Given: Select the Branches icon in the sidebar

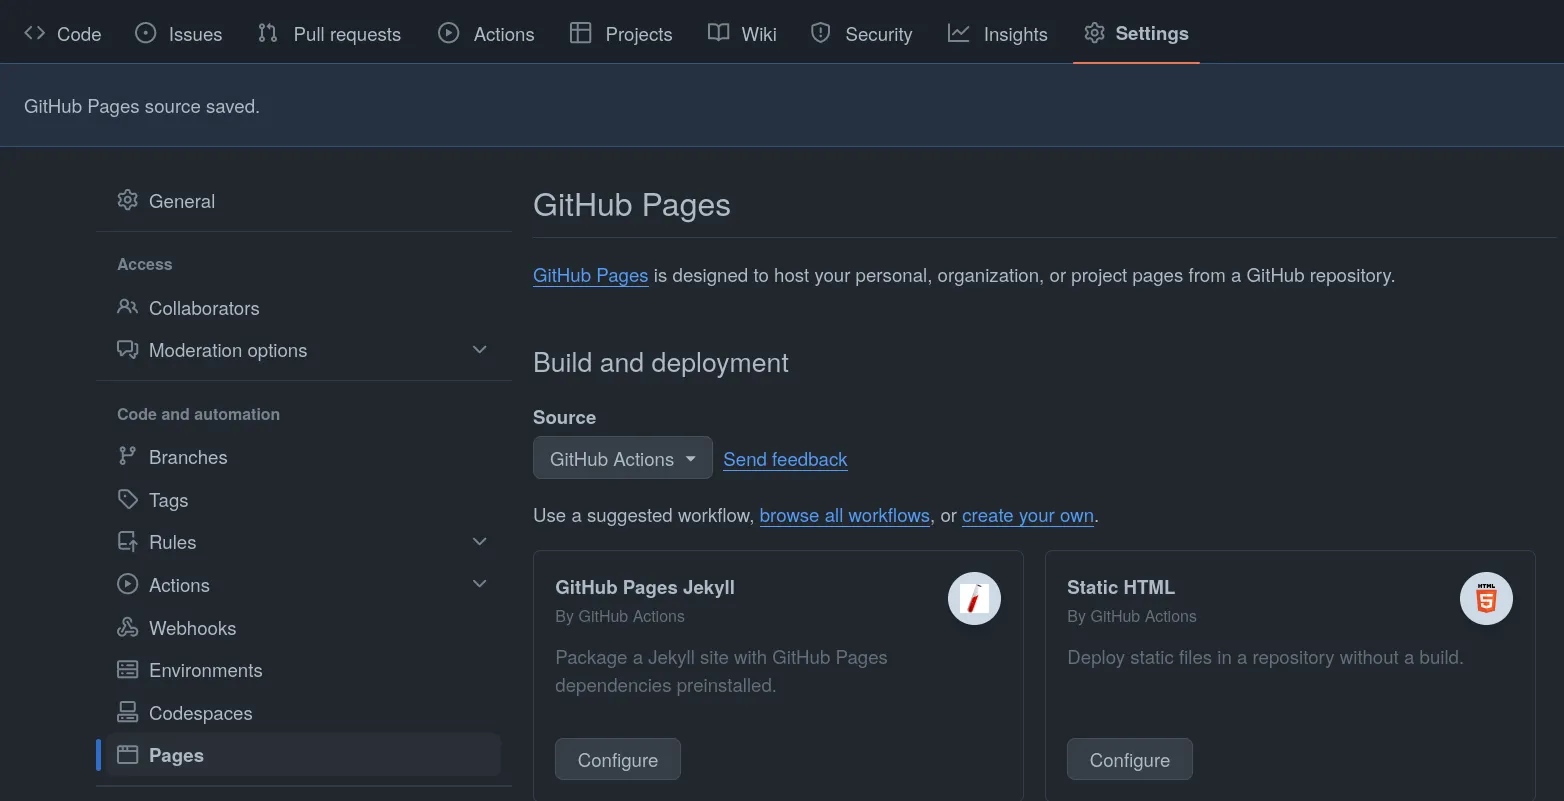Looking at the screenshot, I should point(127,457).
